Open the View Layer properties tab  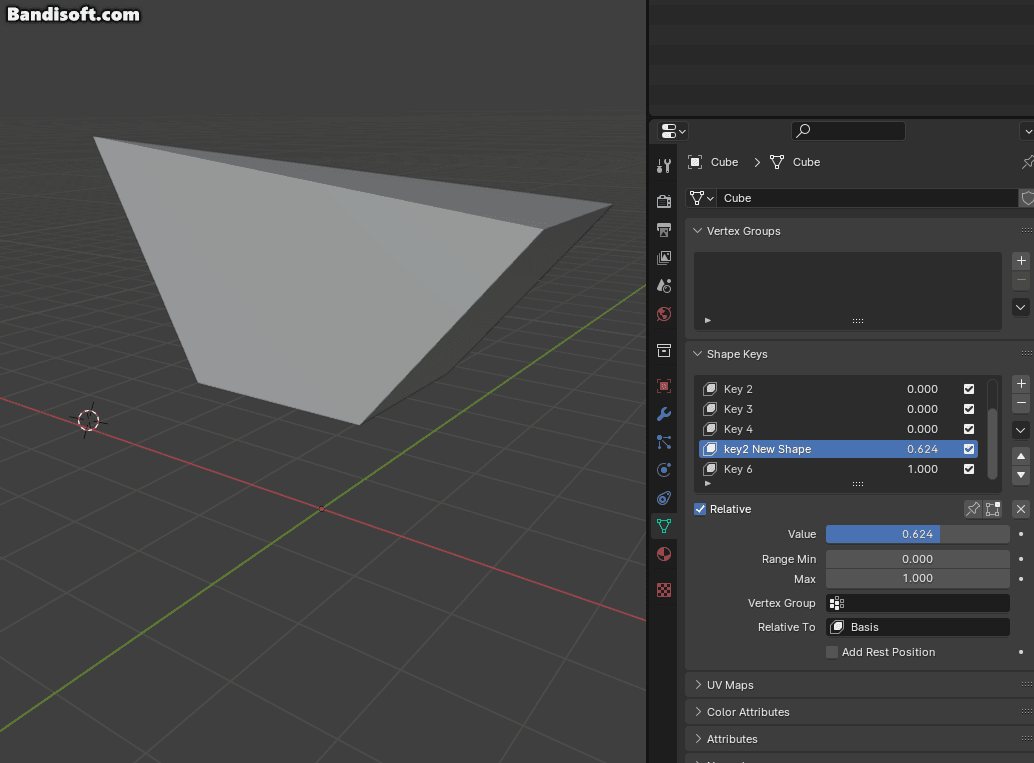(x=663, y=258)
